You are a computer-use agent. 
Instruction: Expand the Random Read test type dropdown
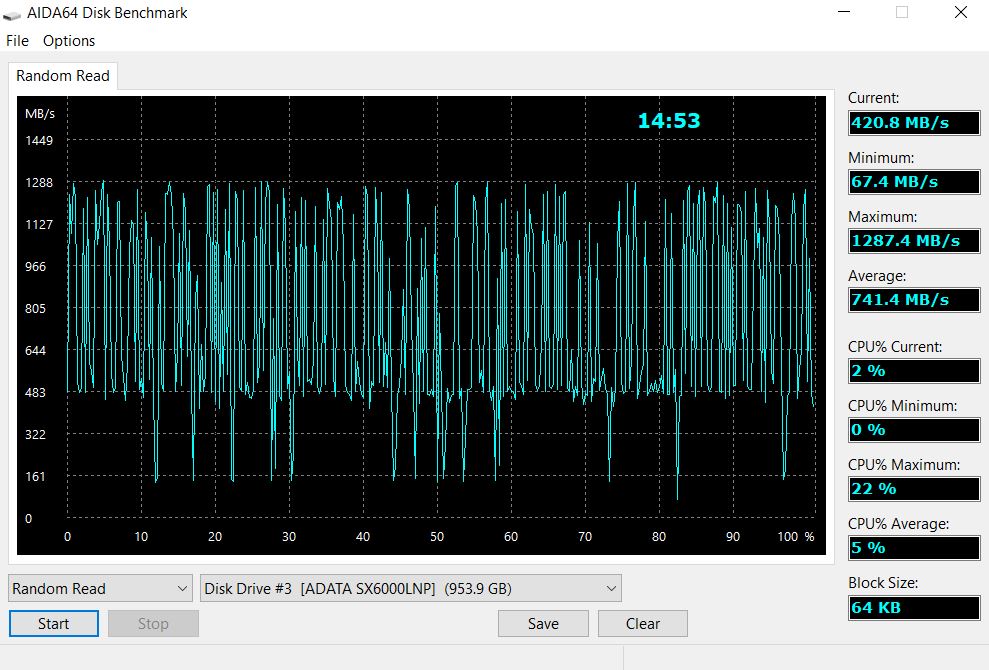100,589
